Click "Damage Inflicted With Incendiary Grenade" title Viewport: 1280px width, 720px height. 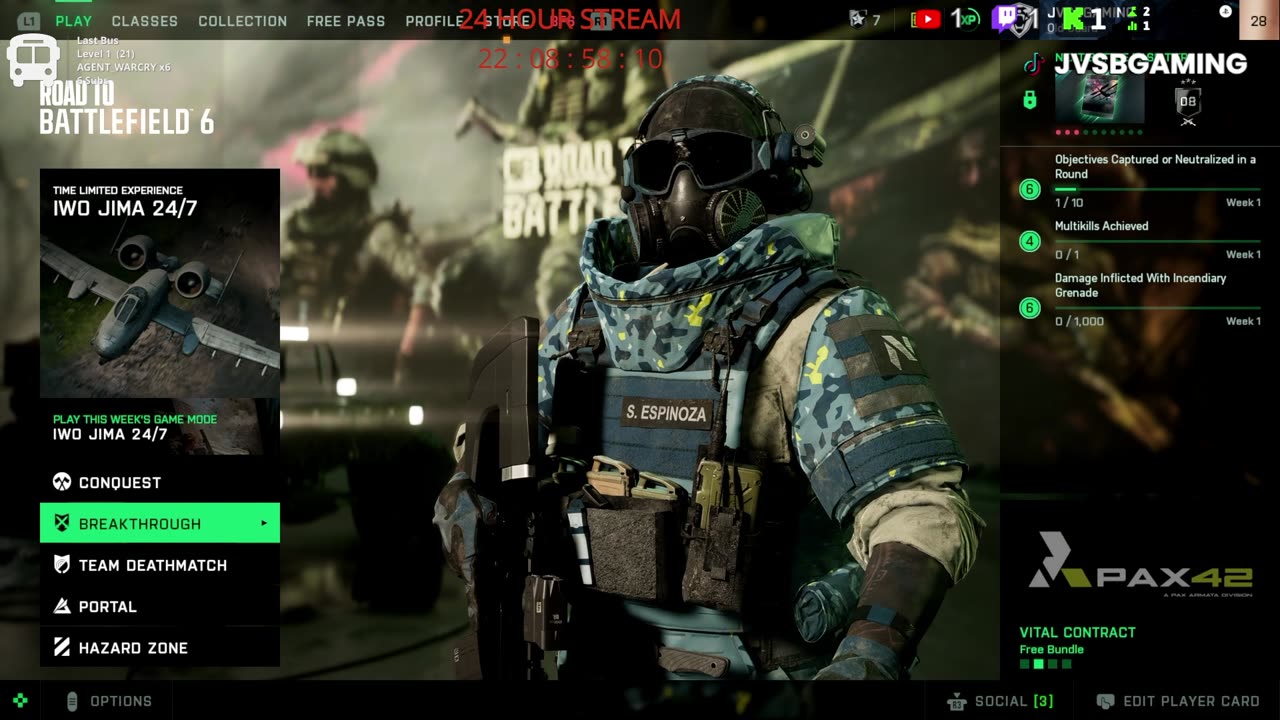(1140, 285)
